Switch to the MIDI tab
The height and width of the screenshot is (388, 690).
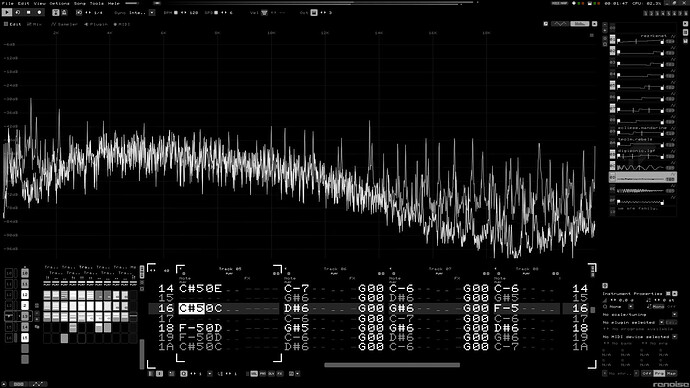tap(122, 24)
